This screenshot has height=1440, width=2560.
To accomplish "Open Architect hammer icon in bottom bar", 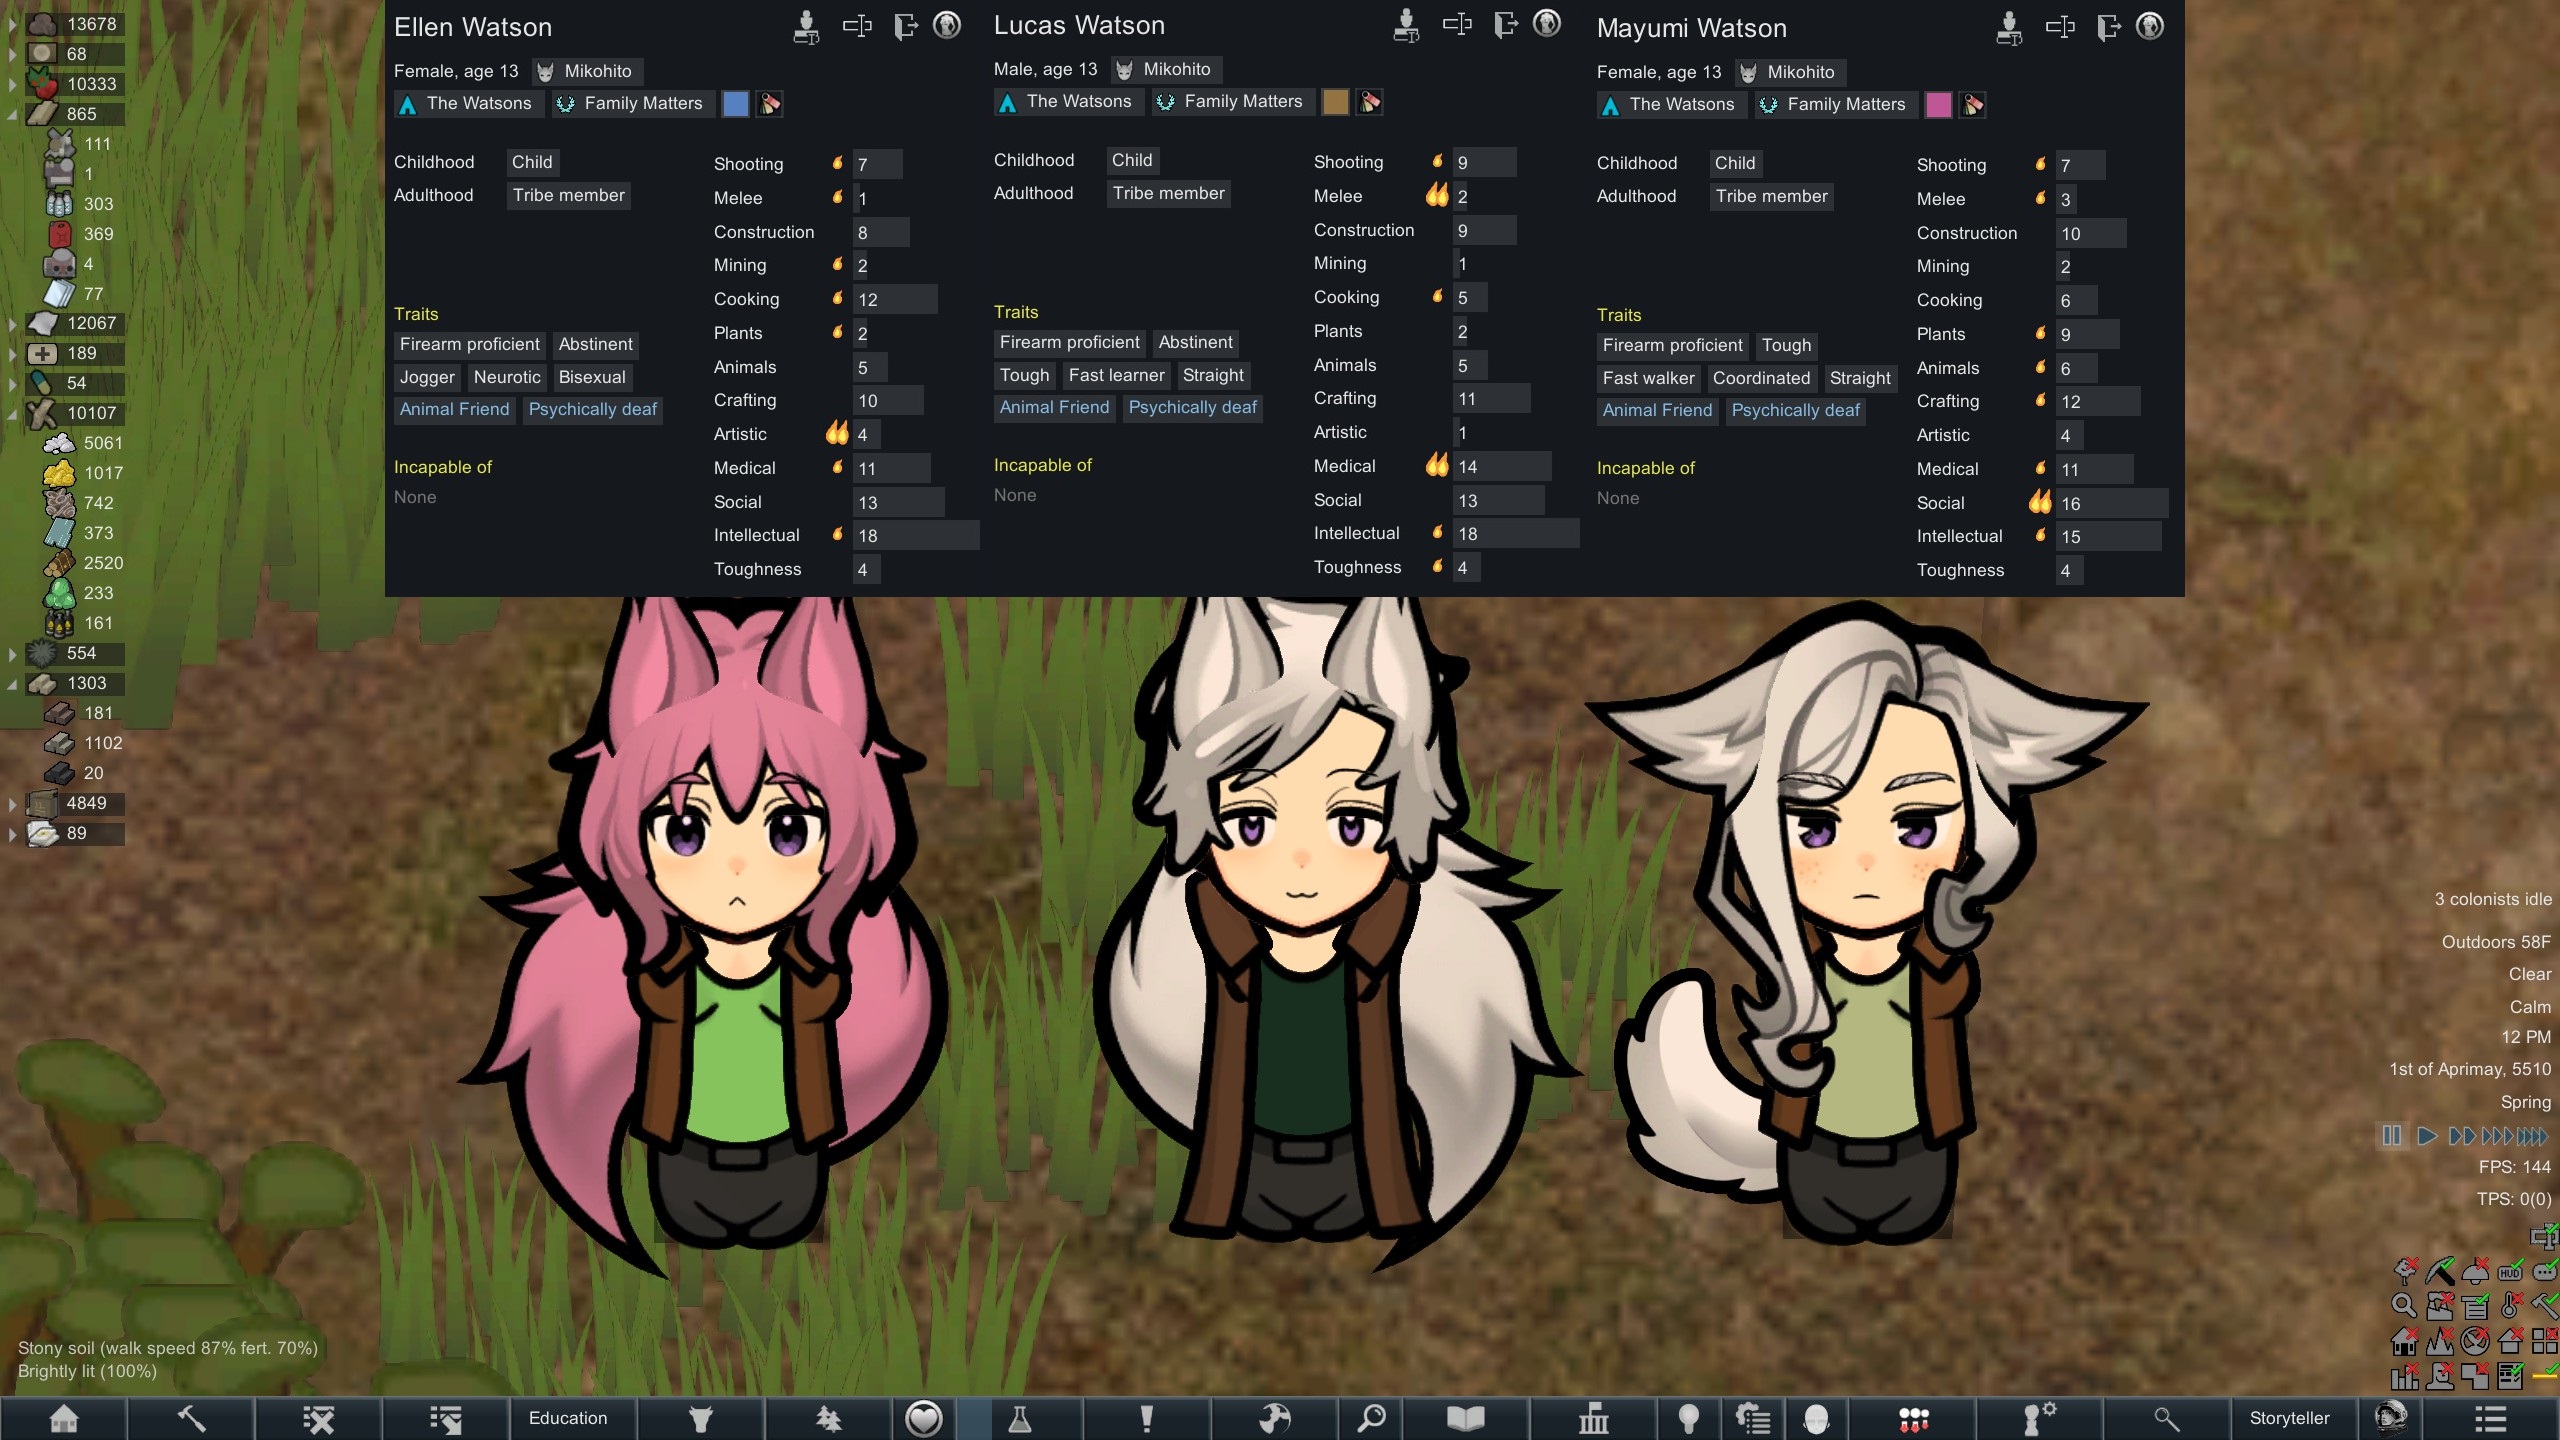I will 191,1418.
